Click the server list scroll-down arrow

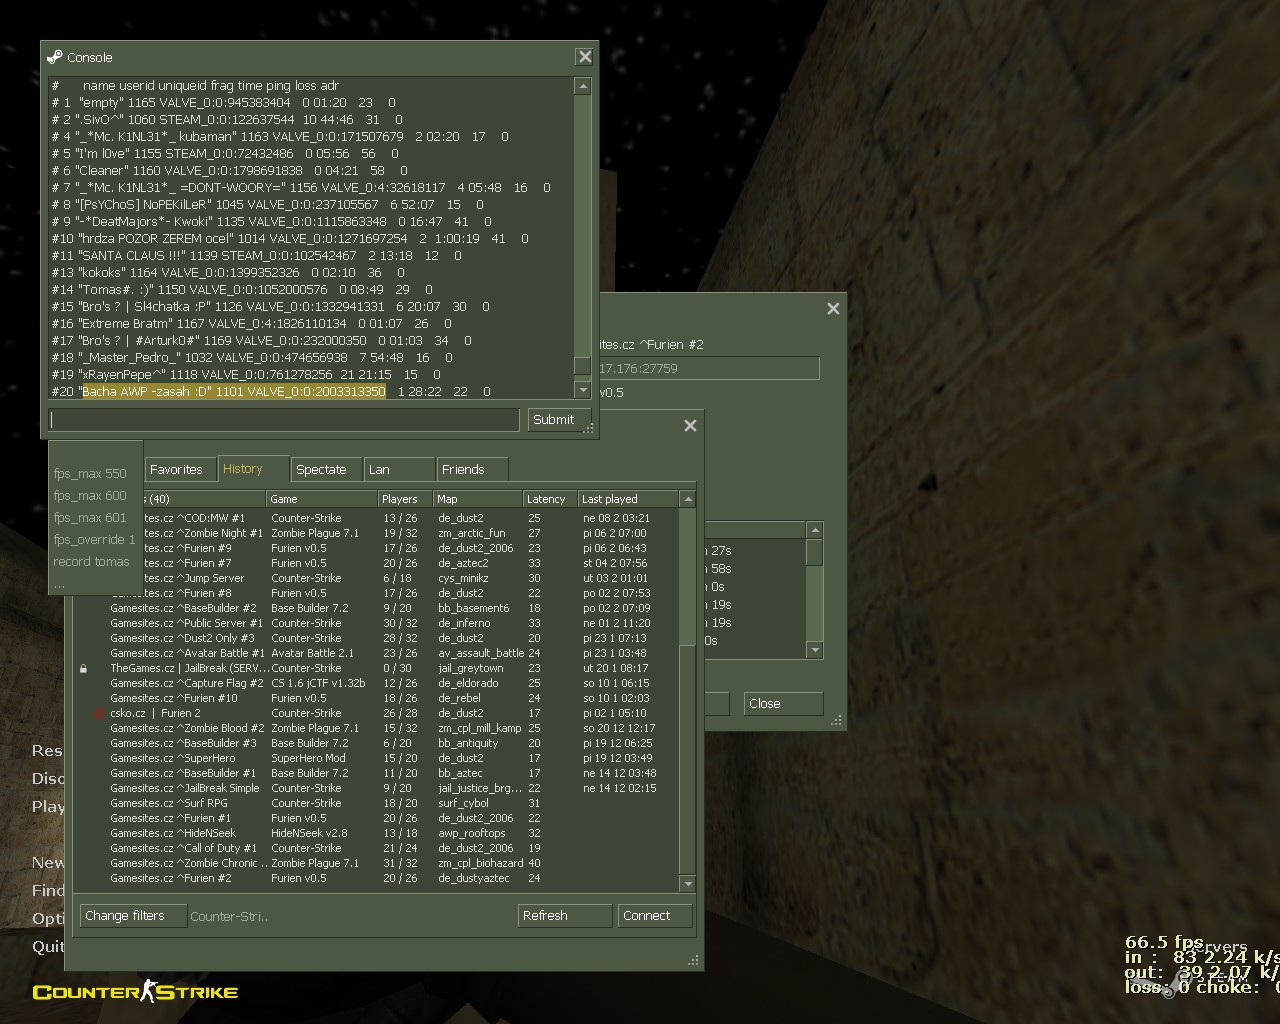tap(687, 884)
